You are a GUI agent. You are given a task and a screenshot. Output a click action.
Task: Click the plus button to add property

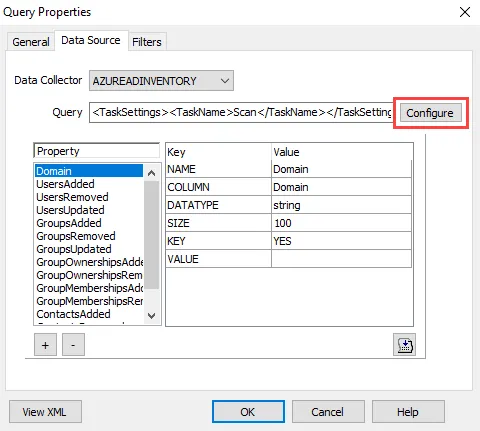pos(45,345)
